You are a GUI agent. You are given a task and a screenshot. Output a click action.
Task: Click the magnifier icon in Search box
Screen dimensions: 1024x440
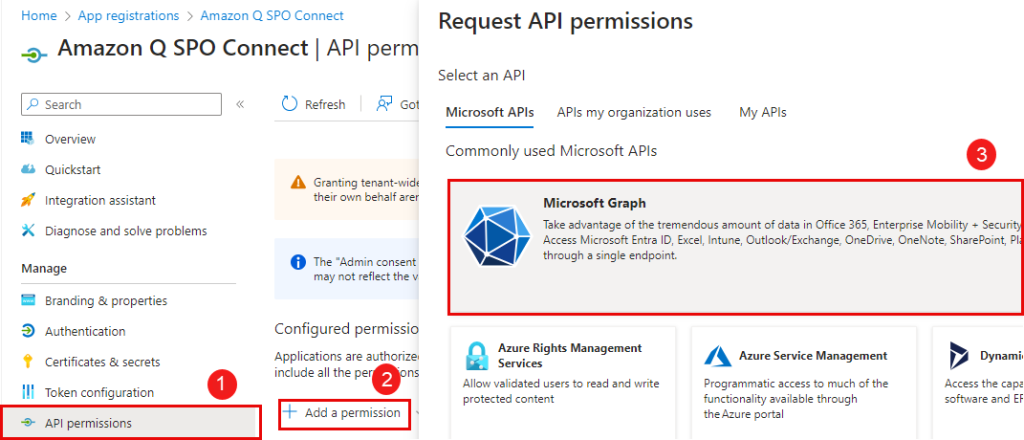click(x=34, y=104)
